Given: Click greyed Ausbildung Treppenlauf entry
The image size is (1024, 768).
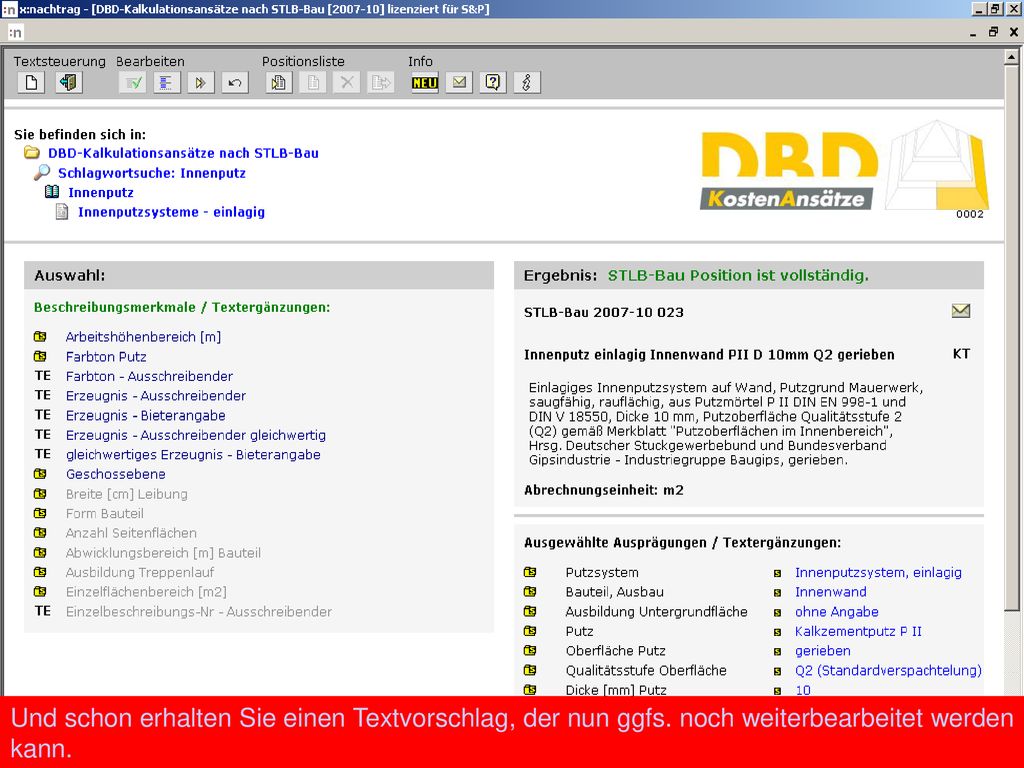Looking at the screenshot, I should [140, 572].
